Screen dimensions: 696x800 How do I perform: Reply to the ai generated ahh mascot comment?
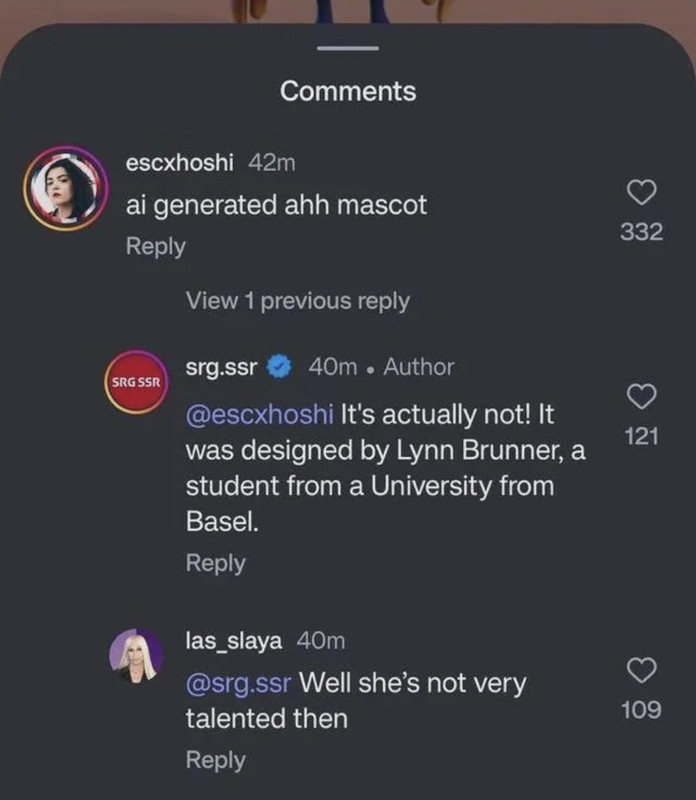(156, 246)
